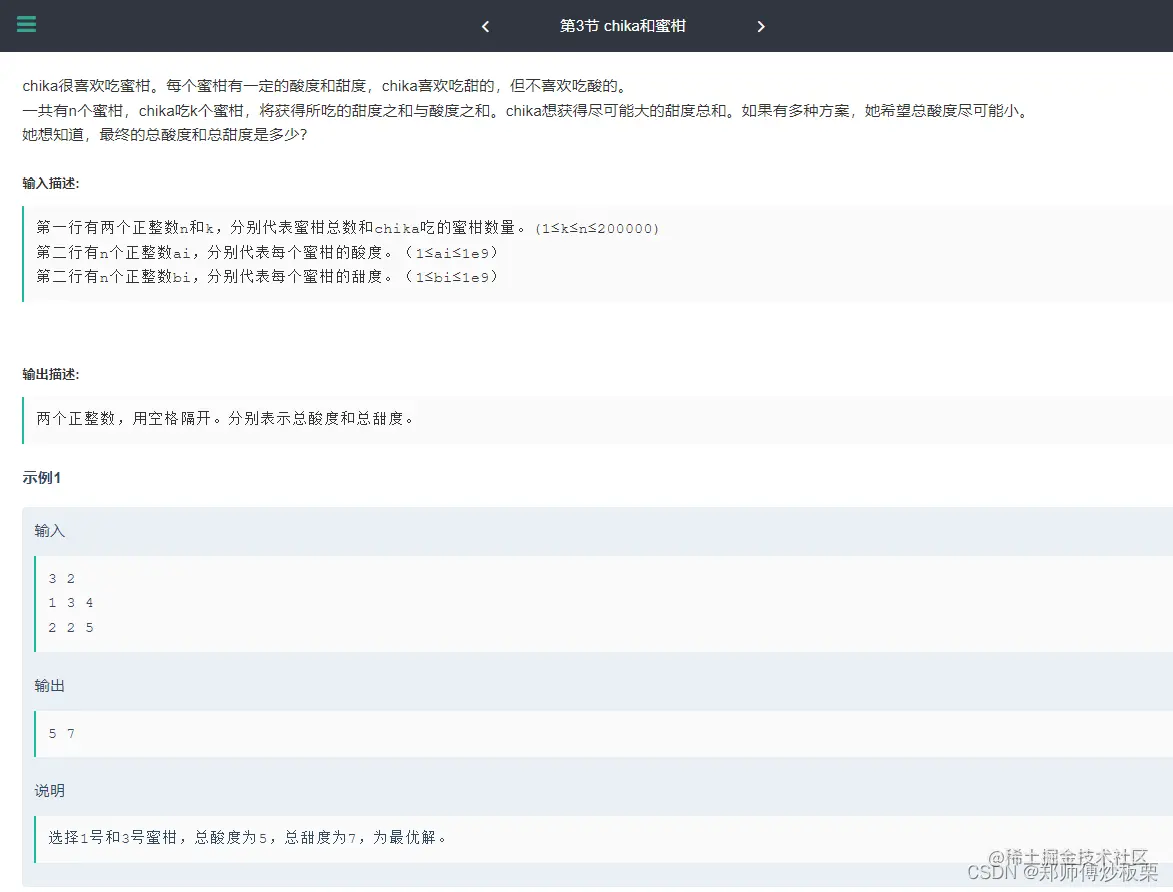Select sample input line '1 3 4'
1173x892 pixels.
coord(71,602)
